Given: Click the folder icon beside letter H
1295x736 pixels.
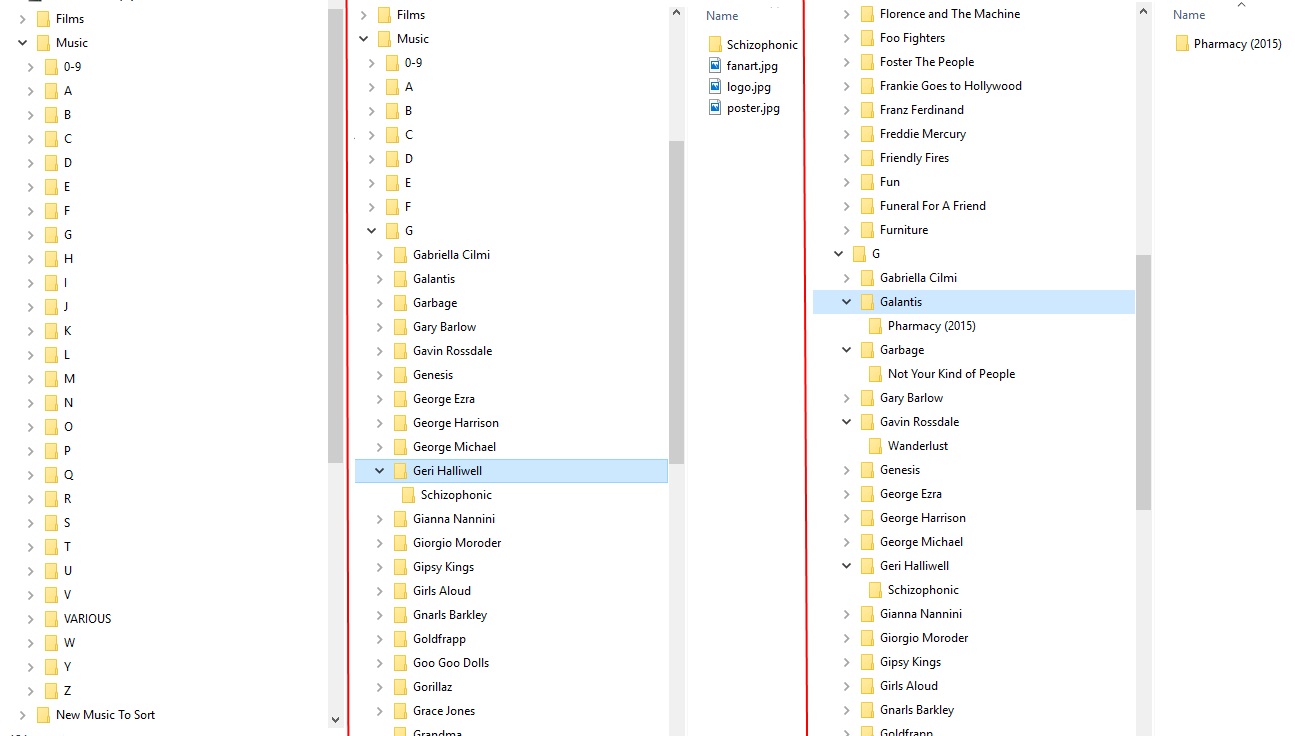Looking at the screenshot, I should (x=51, y=259).
